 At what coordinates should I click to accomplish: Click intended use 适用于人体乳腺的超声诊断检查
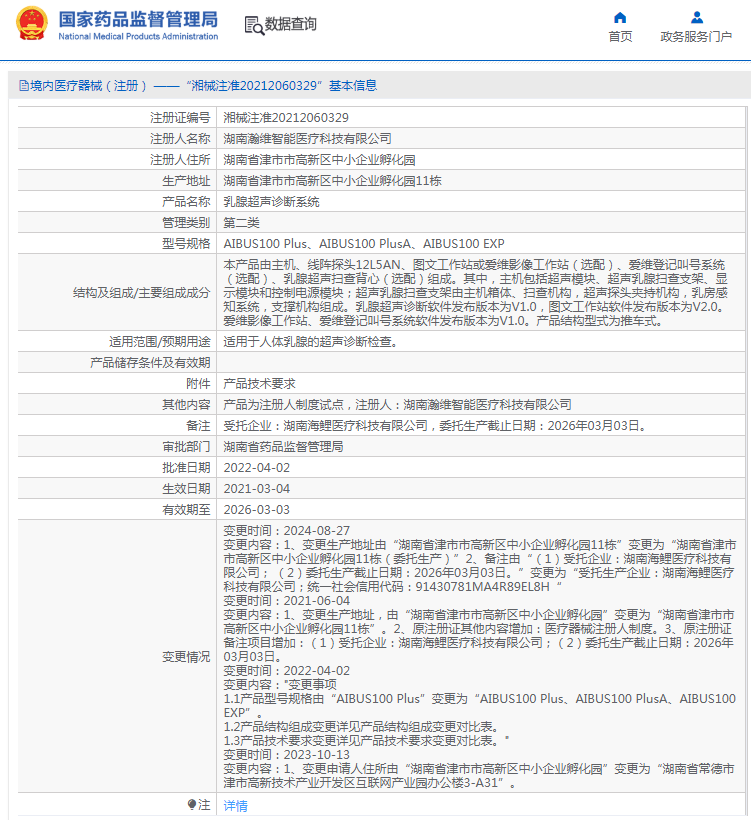point(311,341)
